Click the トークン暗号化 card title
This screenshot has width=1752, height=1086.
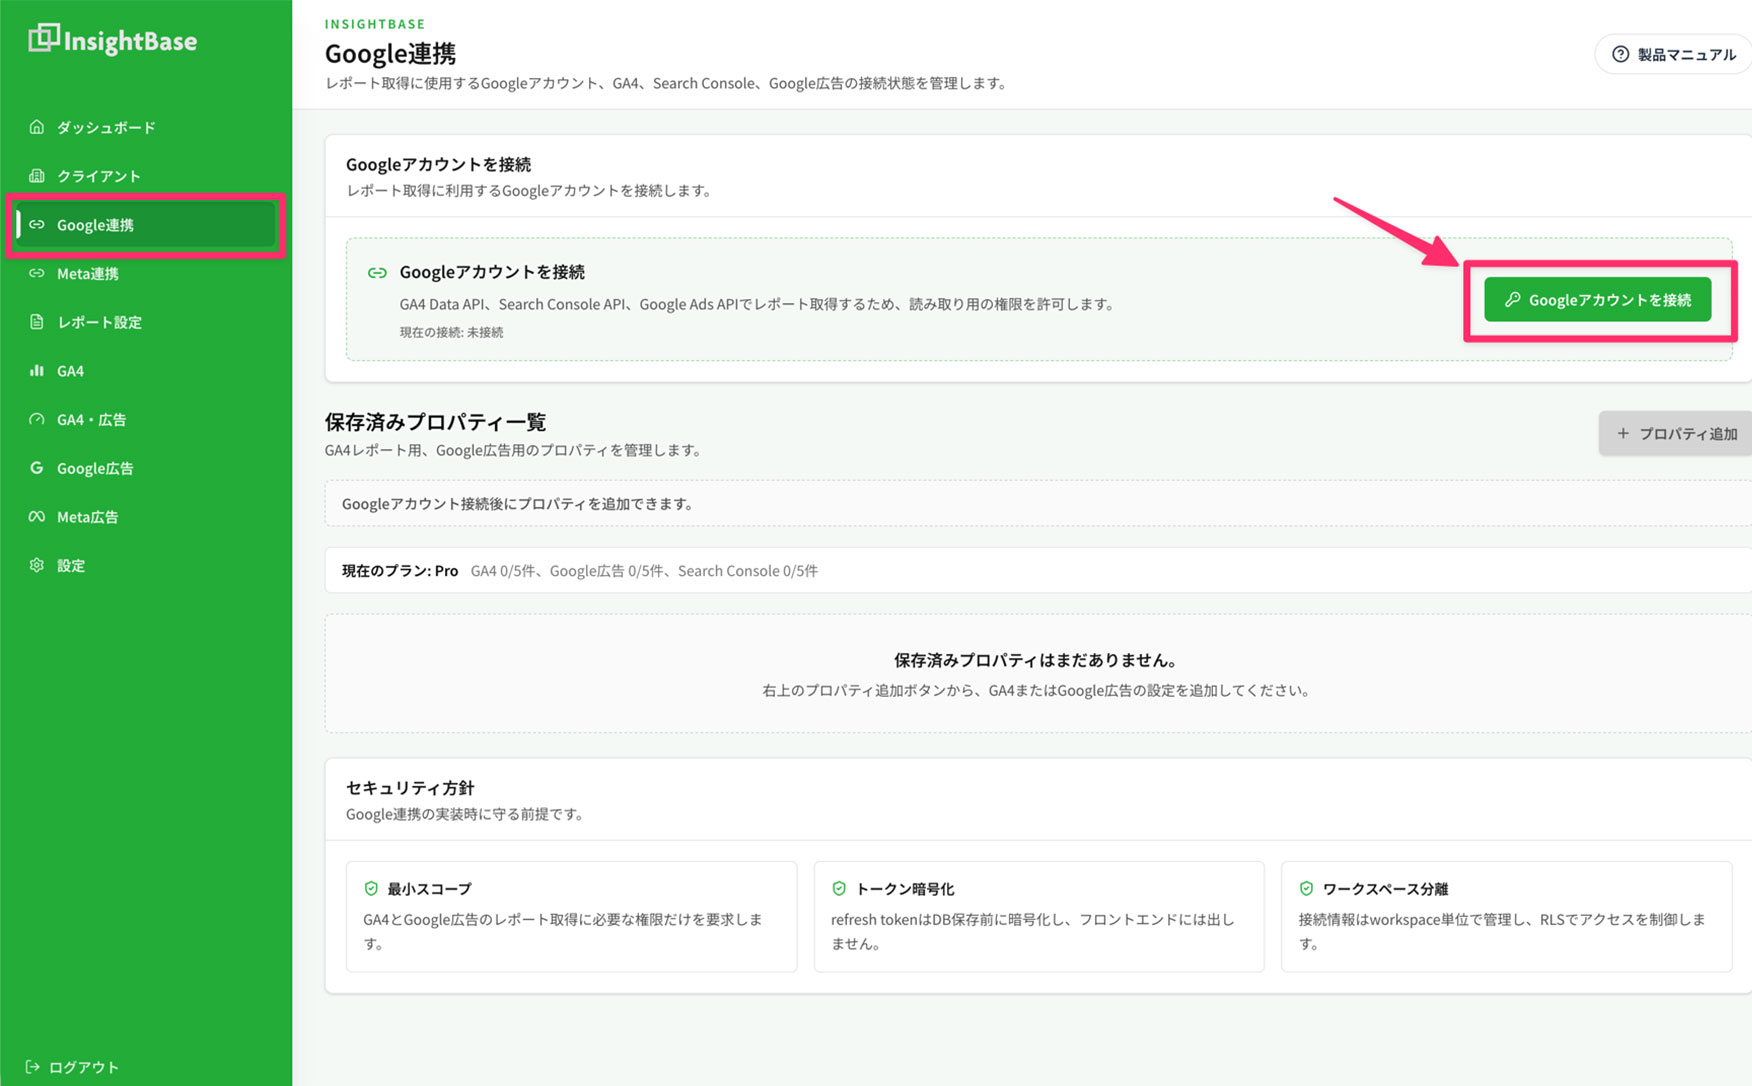tap(905, 888)
